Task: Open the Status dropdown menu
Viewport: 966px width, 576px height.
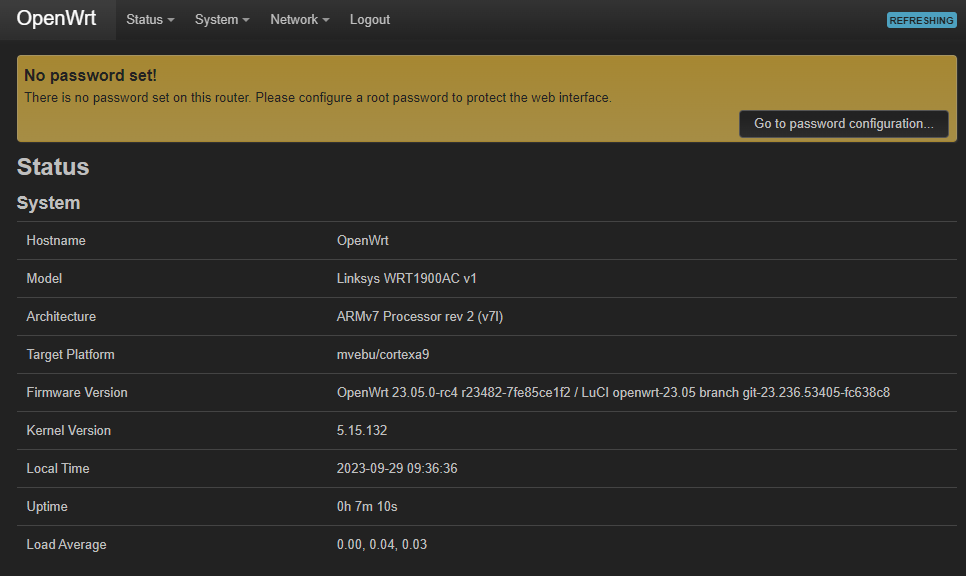Action: 149,19
